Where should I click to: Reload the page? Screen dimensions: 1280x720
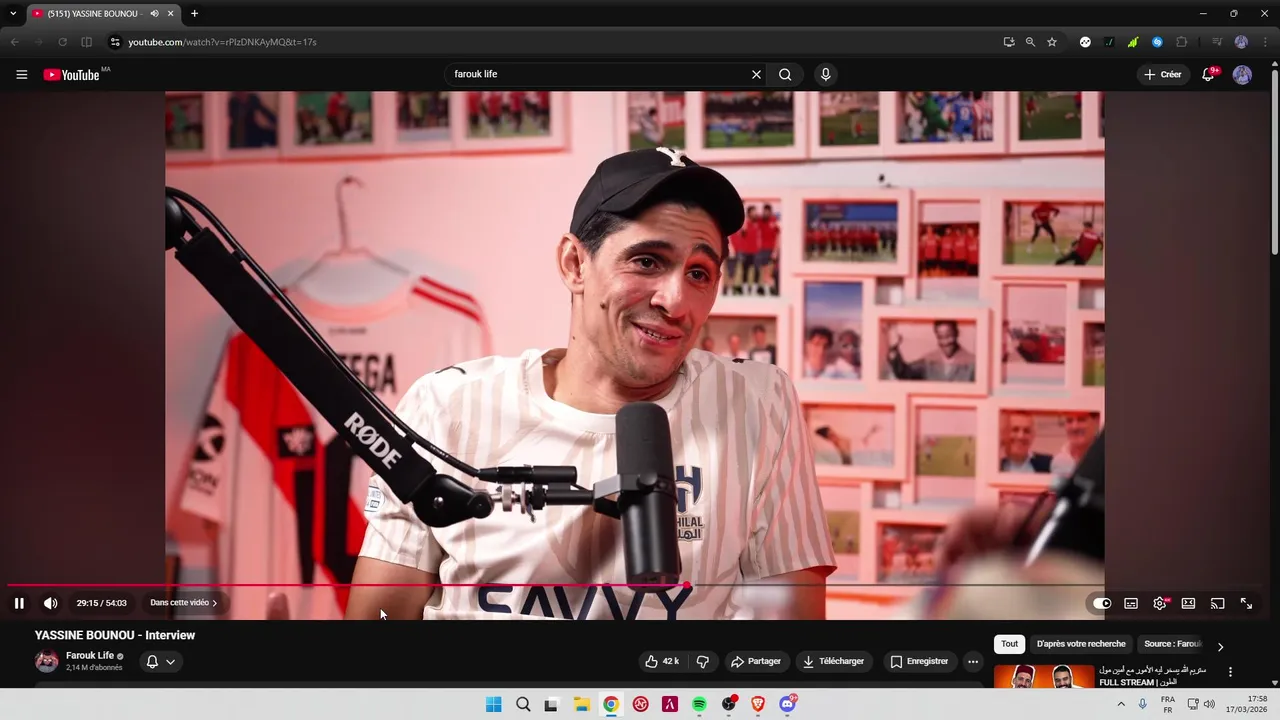click(62, 42)
